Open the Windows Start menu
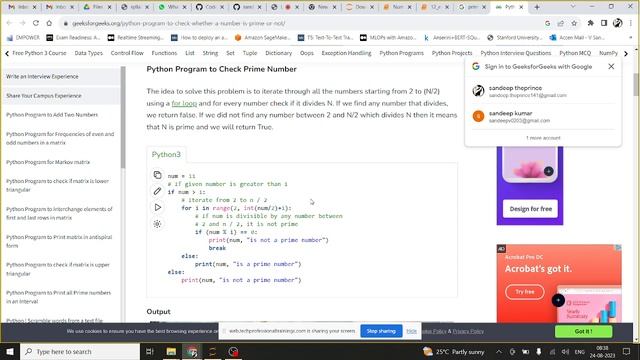The image size is (640, 360). tap(9, 351)
